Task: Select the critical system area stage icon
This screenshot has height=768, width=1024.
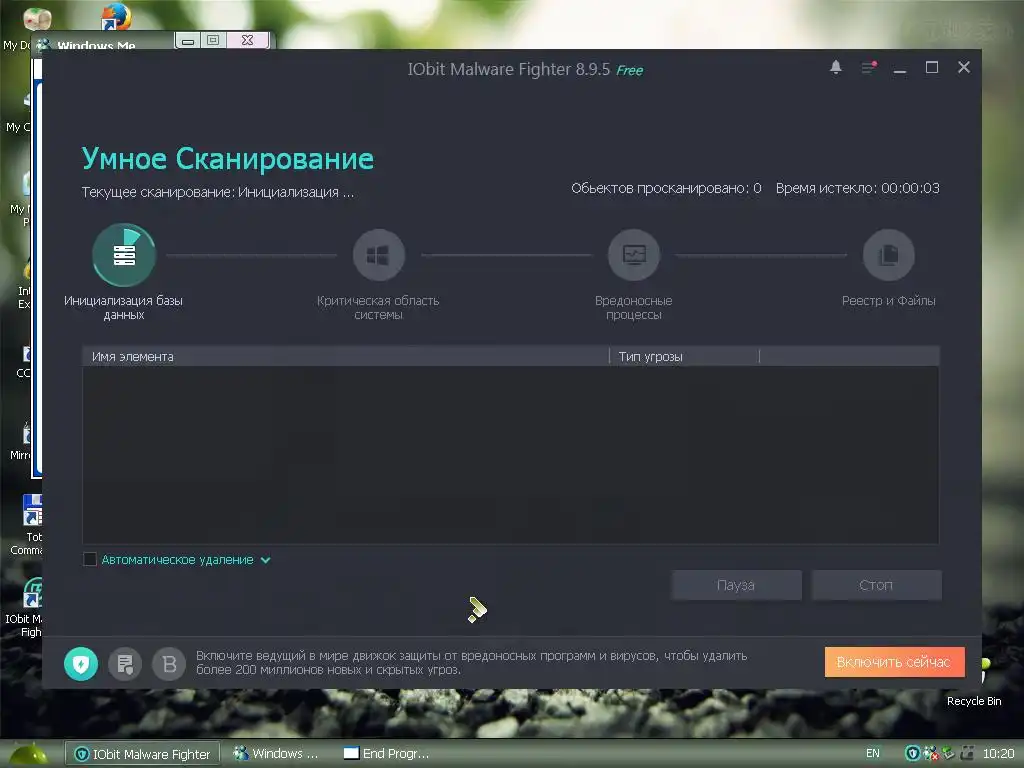Action: click(x=378, y=255)
